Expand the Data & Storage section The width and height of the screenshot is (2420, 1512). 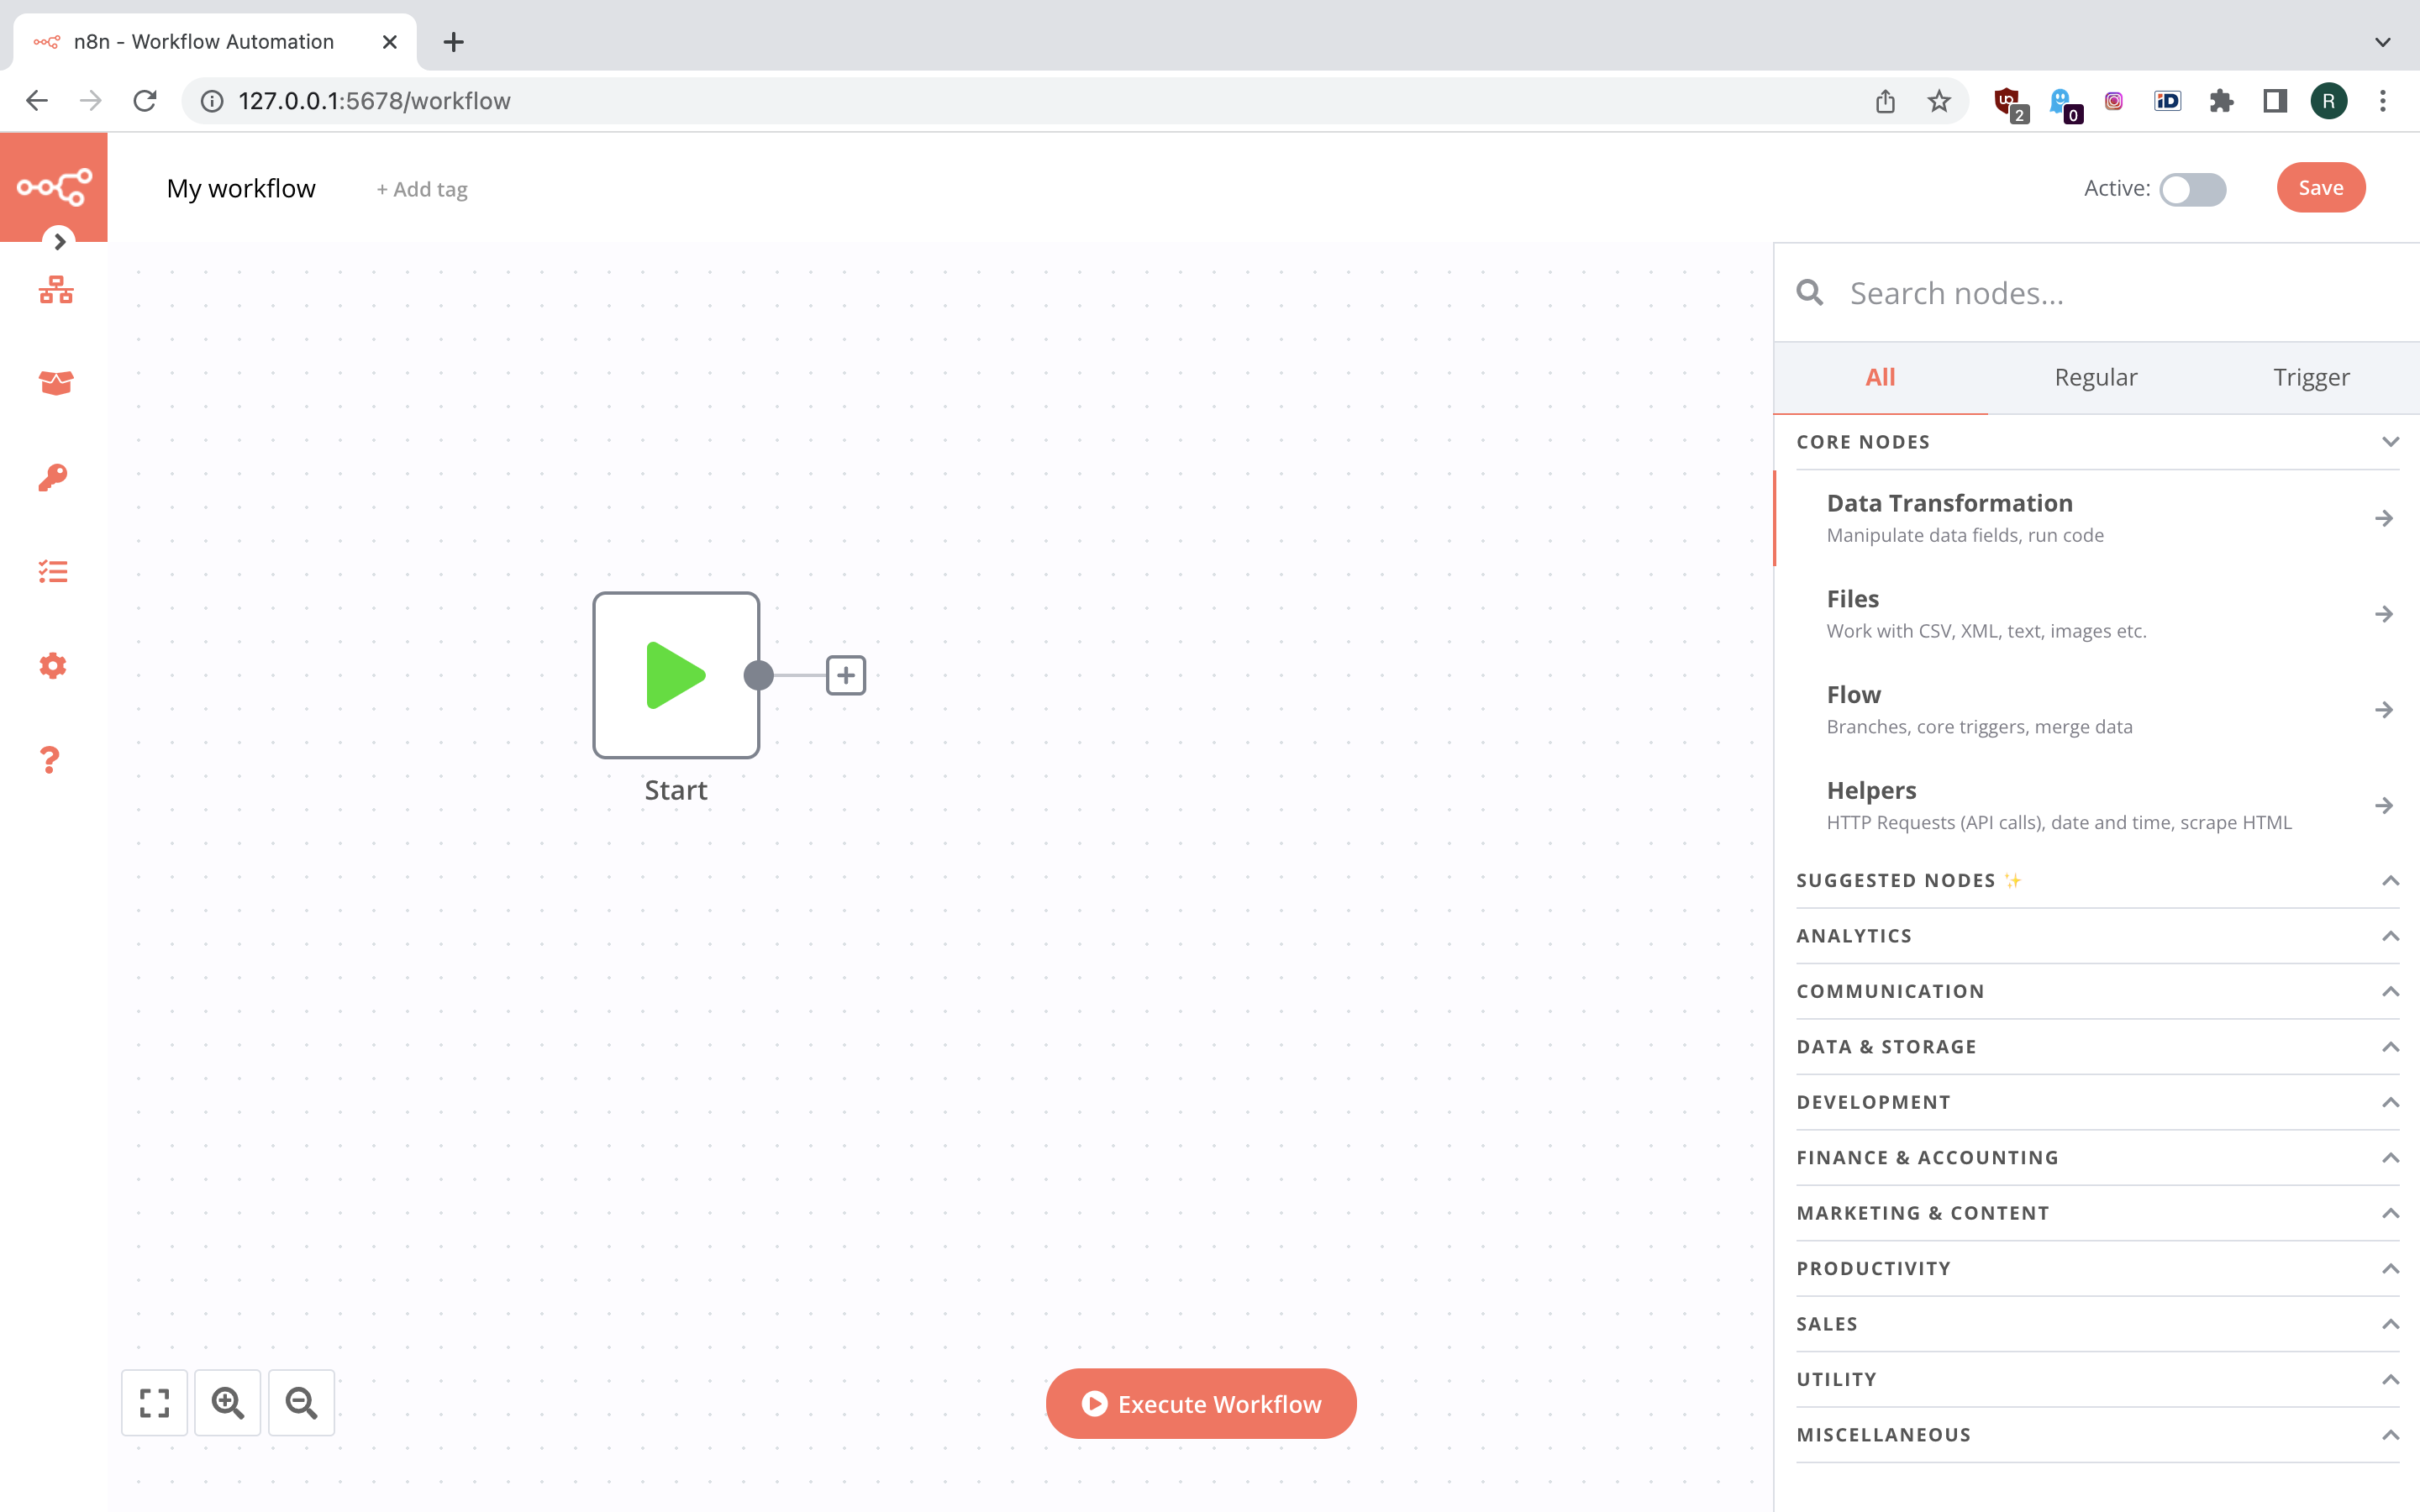coord(2097,1047)
